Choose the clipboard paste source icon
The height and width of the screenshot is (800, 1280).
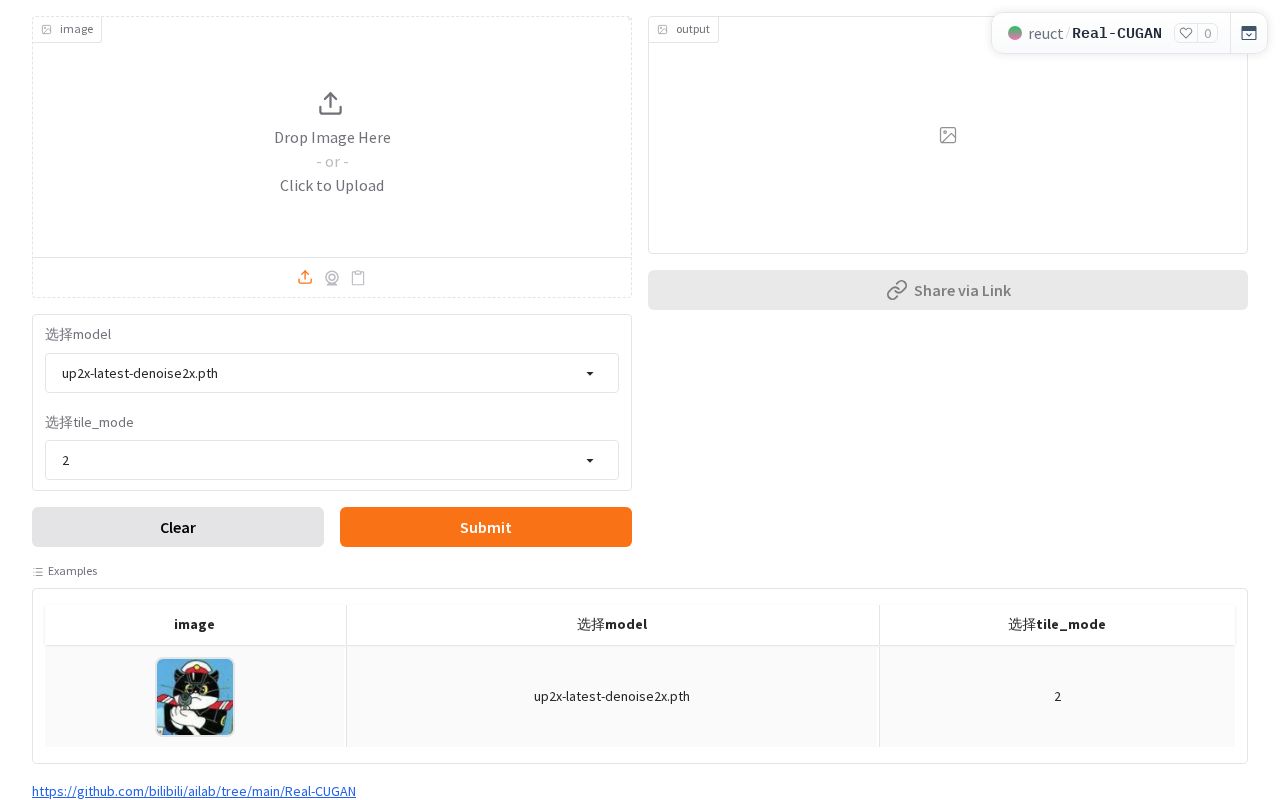tap(358, 278)
